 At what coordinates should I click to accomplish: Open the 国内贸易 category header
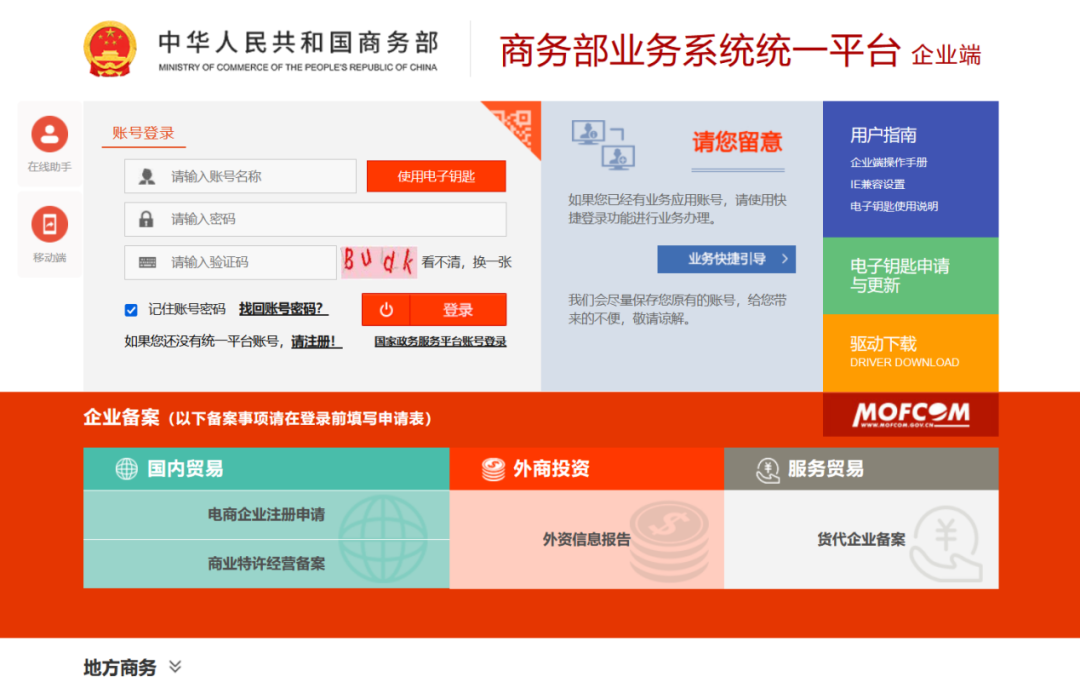pos(267,469)
